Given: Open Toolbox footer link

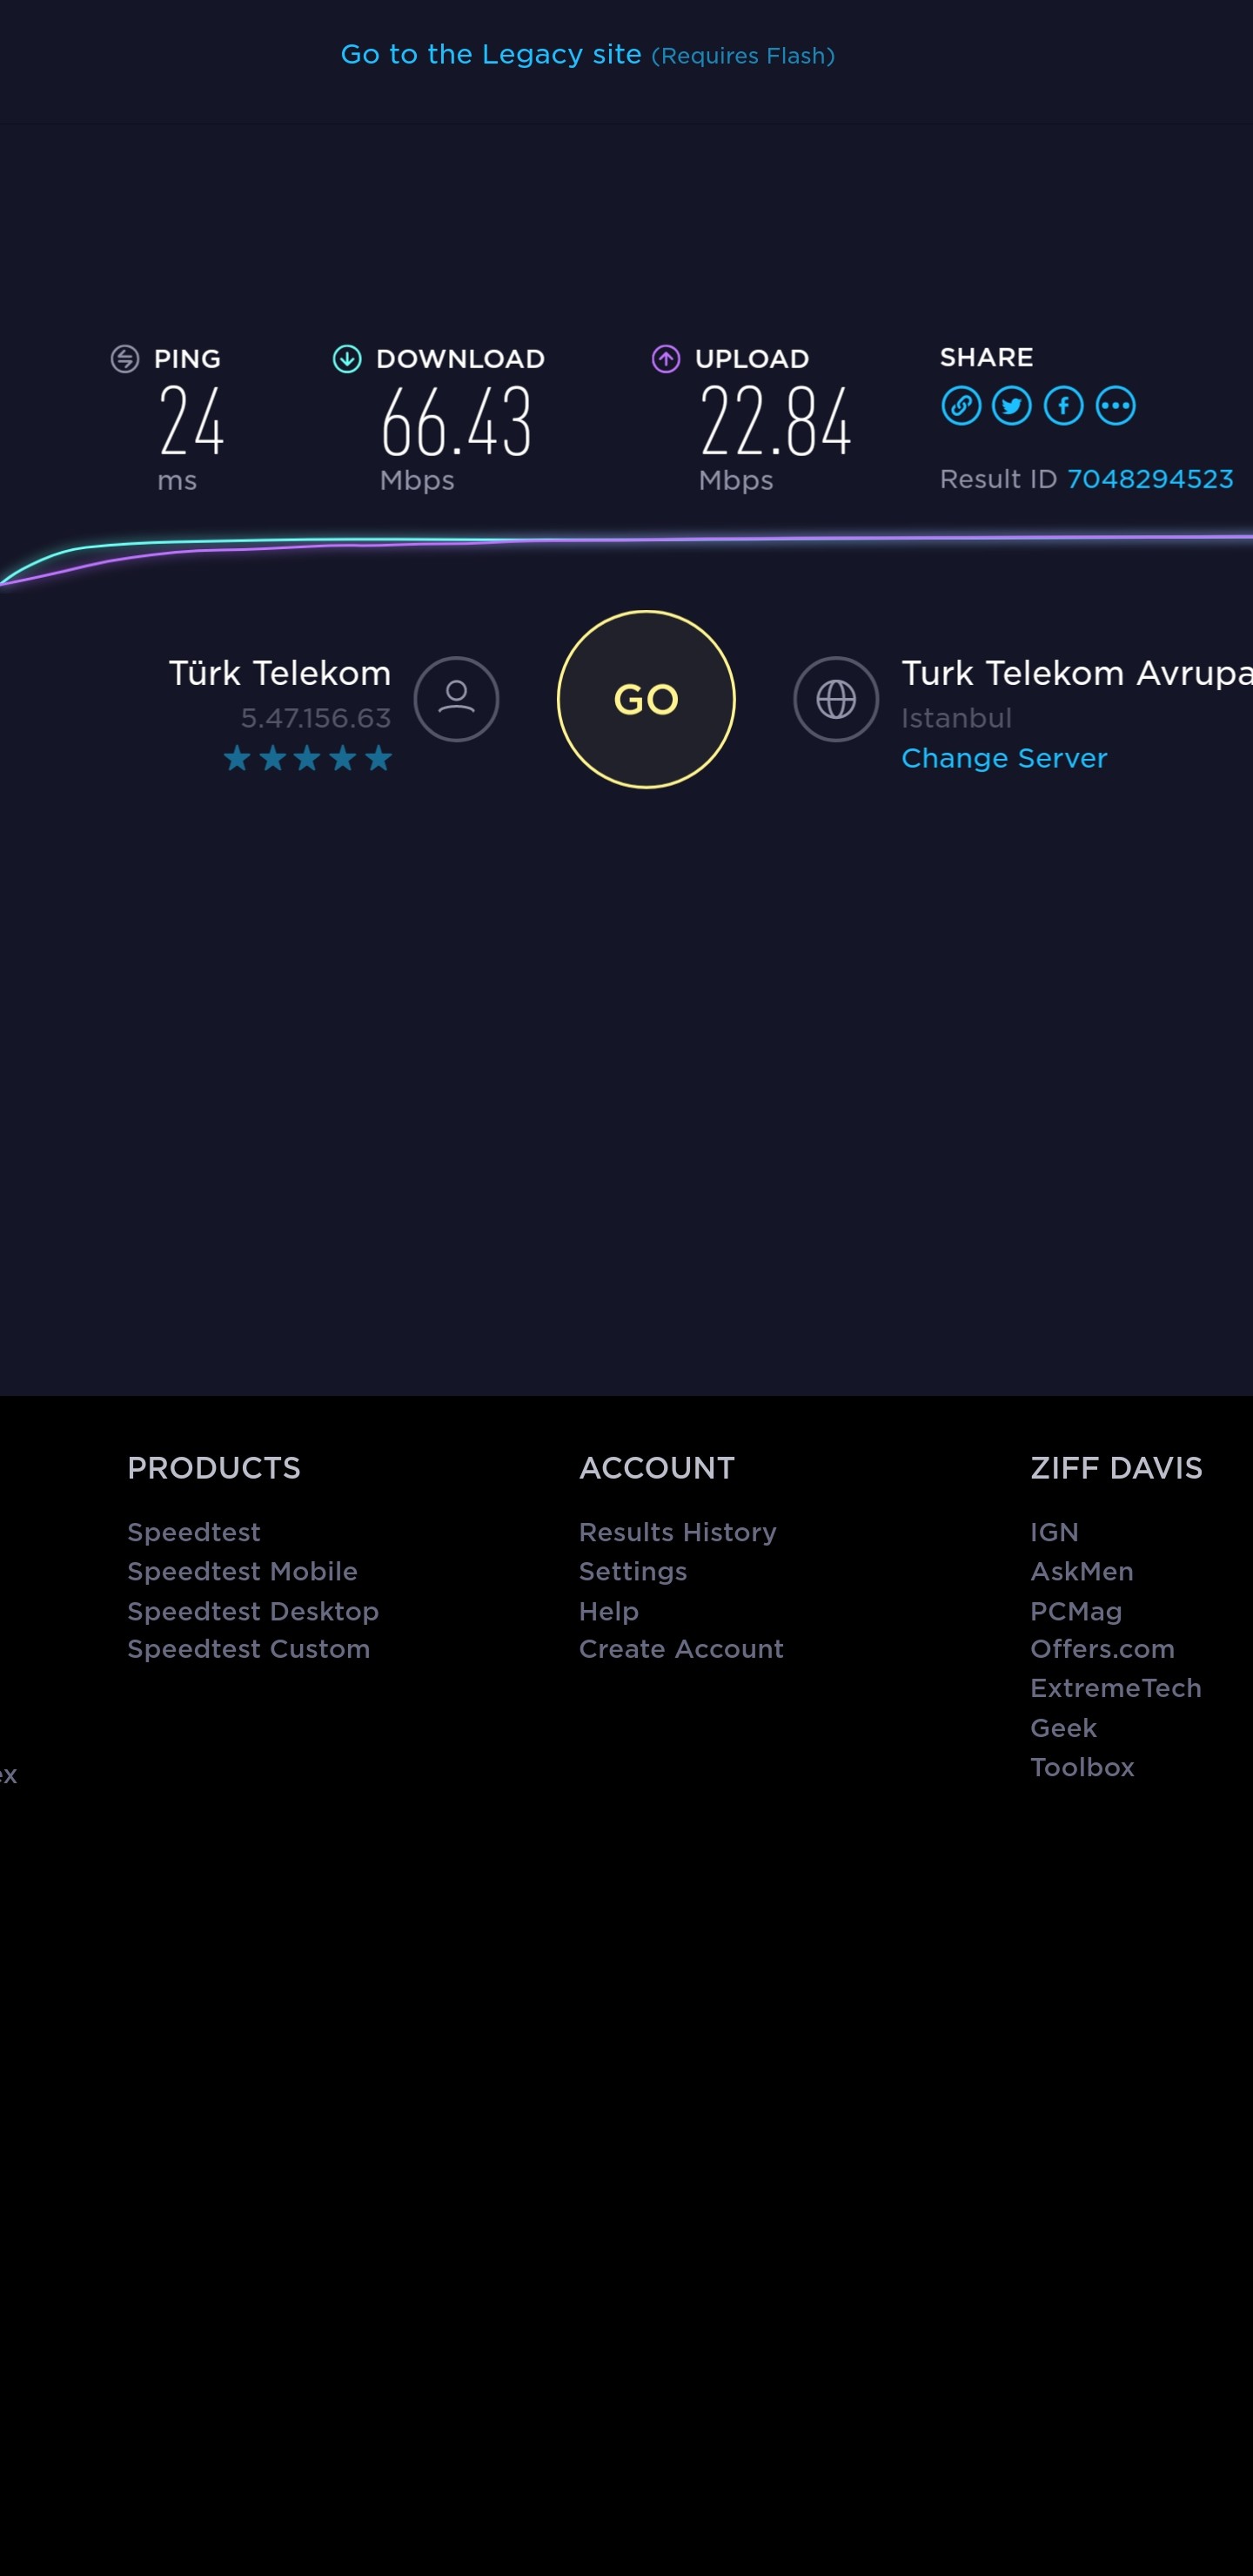Looking at the screenshot, I should pyautogui.click(x=1083, y=1767).
